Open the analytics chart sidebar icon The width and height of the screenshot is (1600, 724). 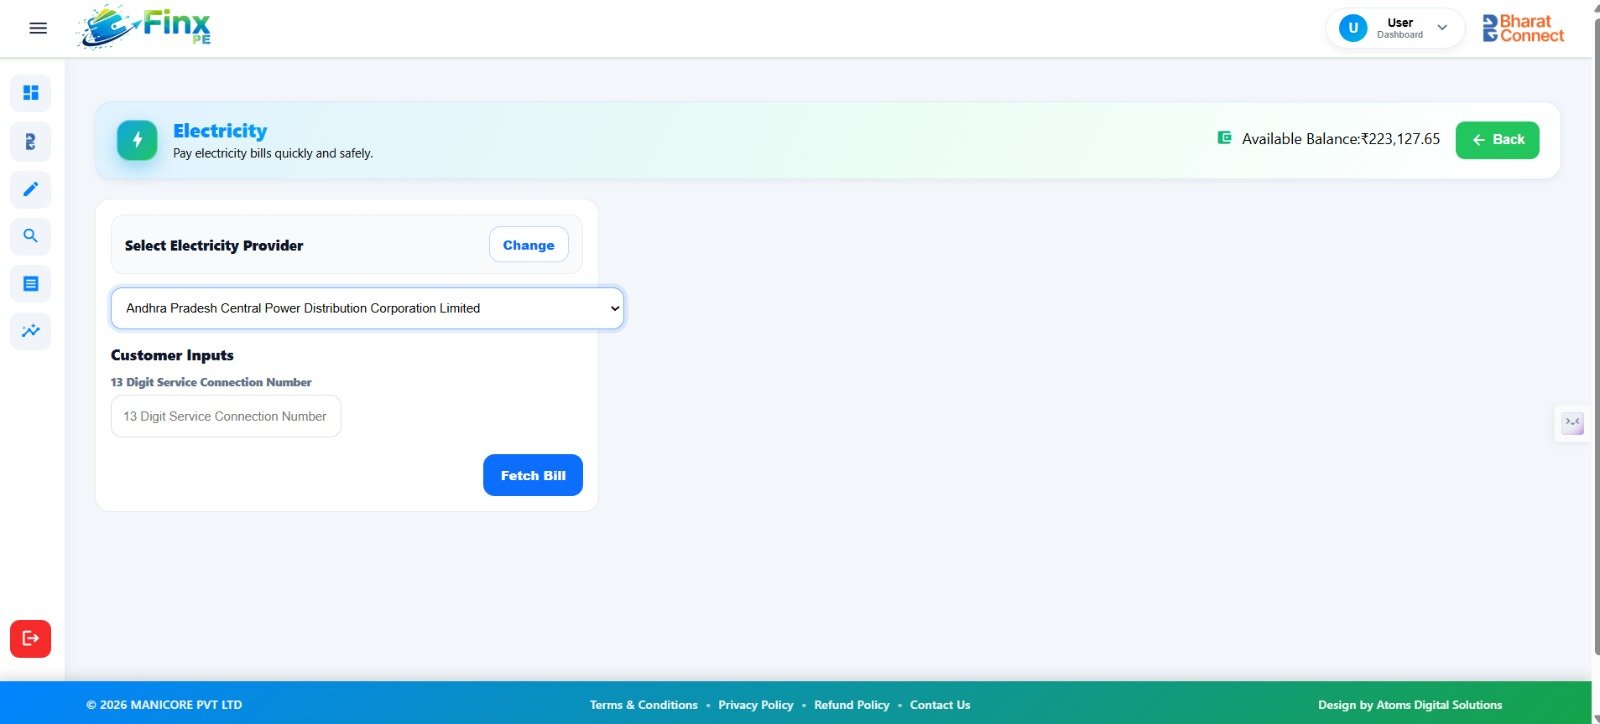point(31,331)
